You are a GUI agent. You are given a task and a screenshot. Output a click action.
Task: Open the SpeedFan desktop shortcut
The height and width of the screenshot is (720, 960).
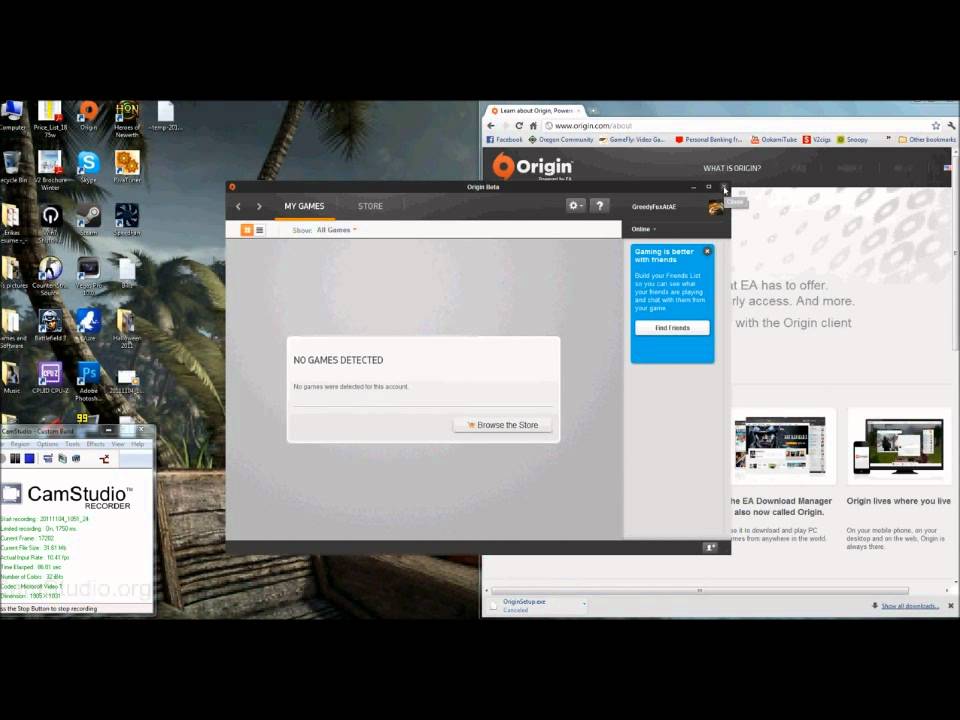[127, 220]
